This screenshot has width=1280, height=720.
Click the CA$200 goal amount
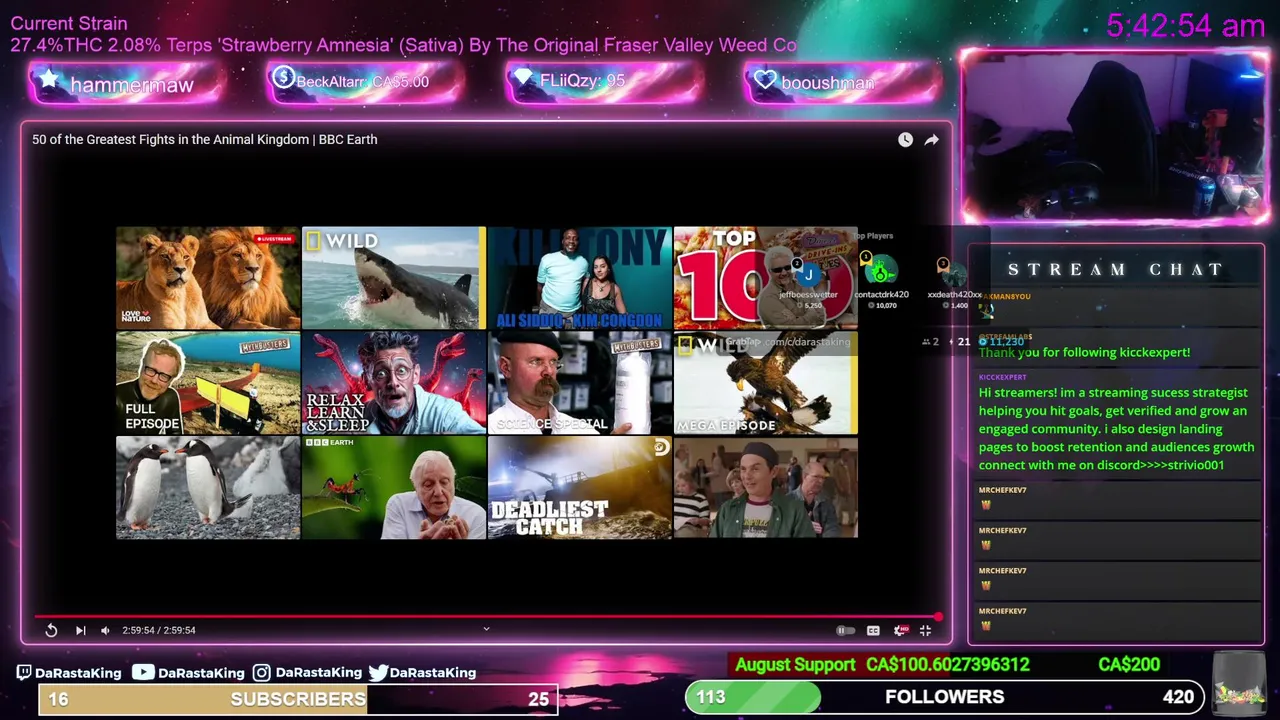pos(1129,665)
